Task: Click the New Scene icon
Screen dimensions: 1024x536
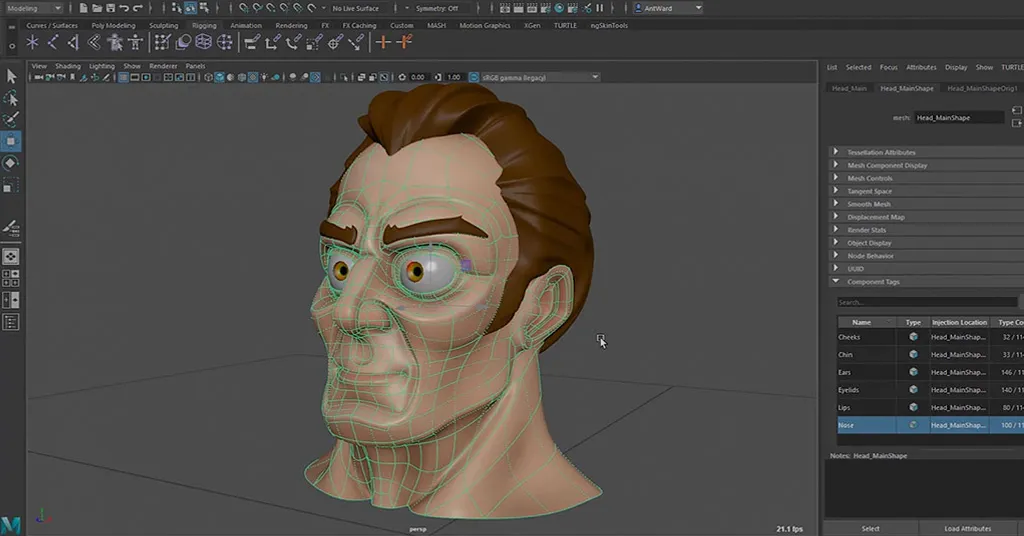Action: point(83,8)
